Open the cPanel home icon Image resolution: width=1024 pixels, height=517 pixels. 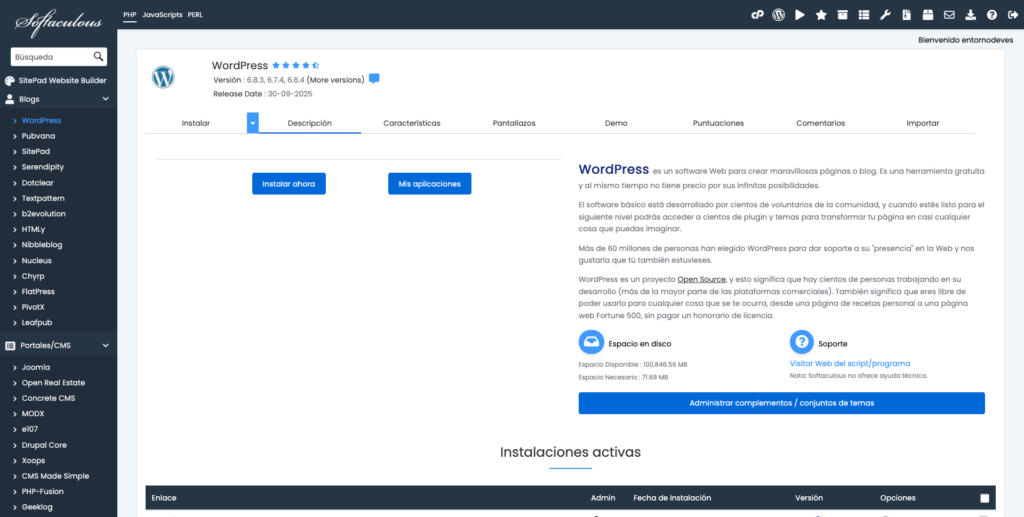(x=758, y=15)
